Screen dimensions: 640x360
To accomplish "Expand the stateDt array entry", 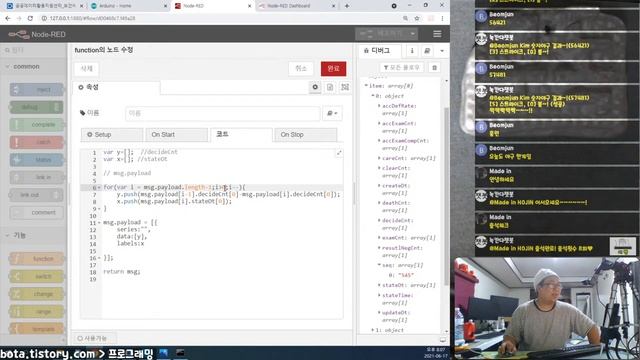I will (x=379, y=285).
